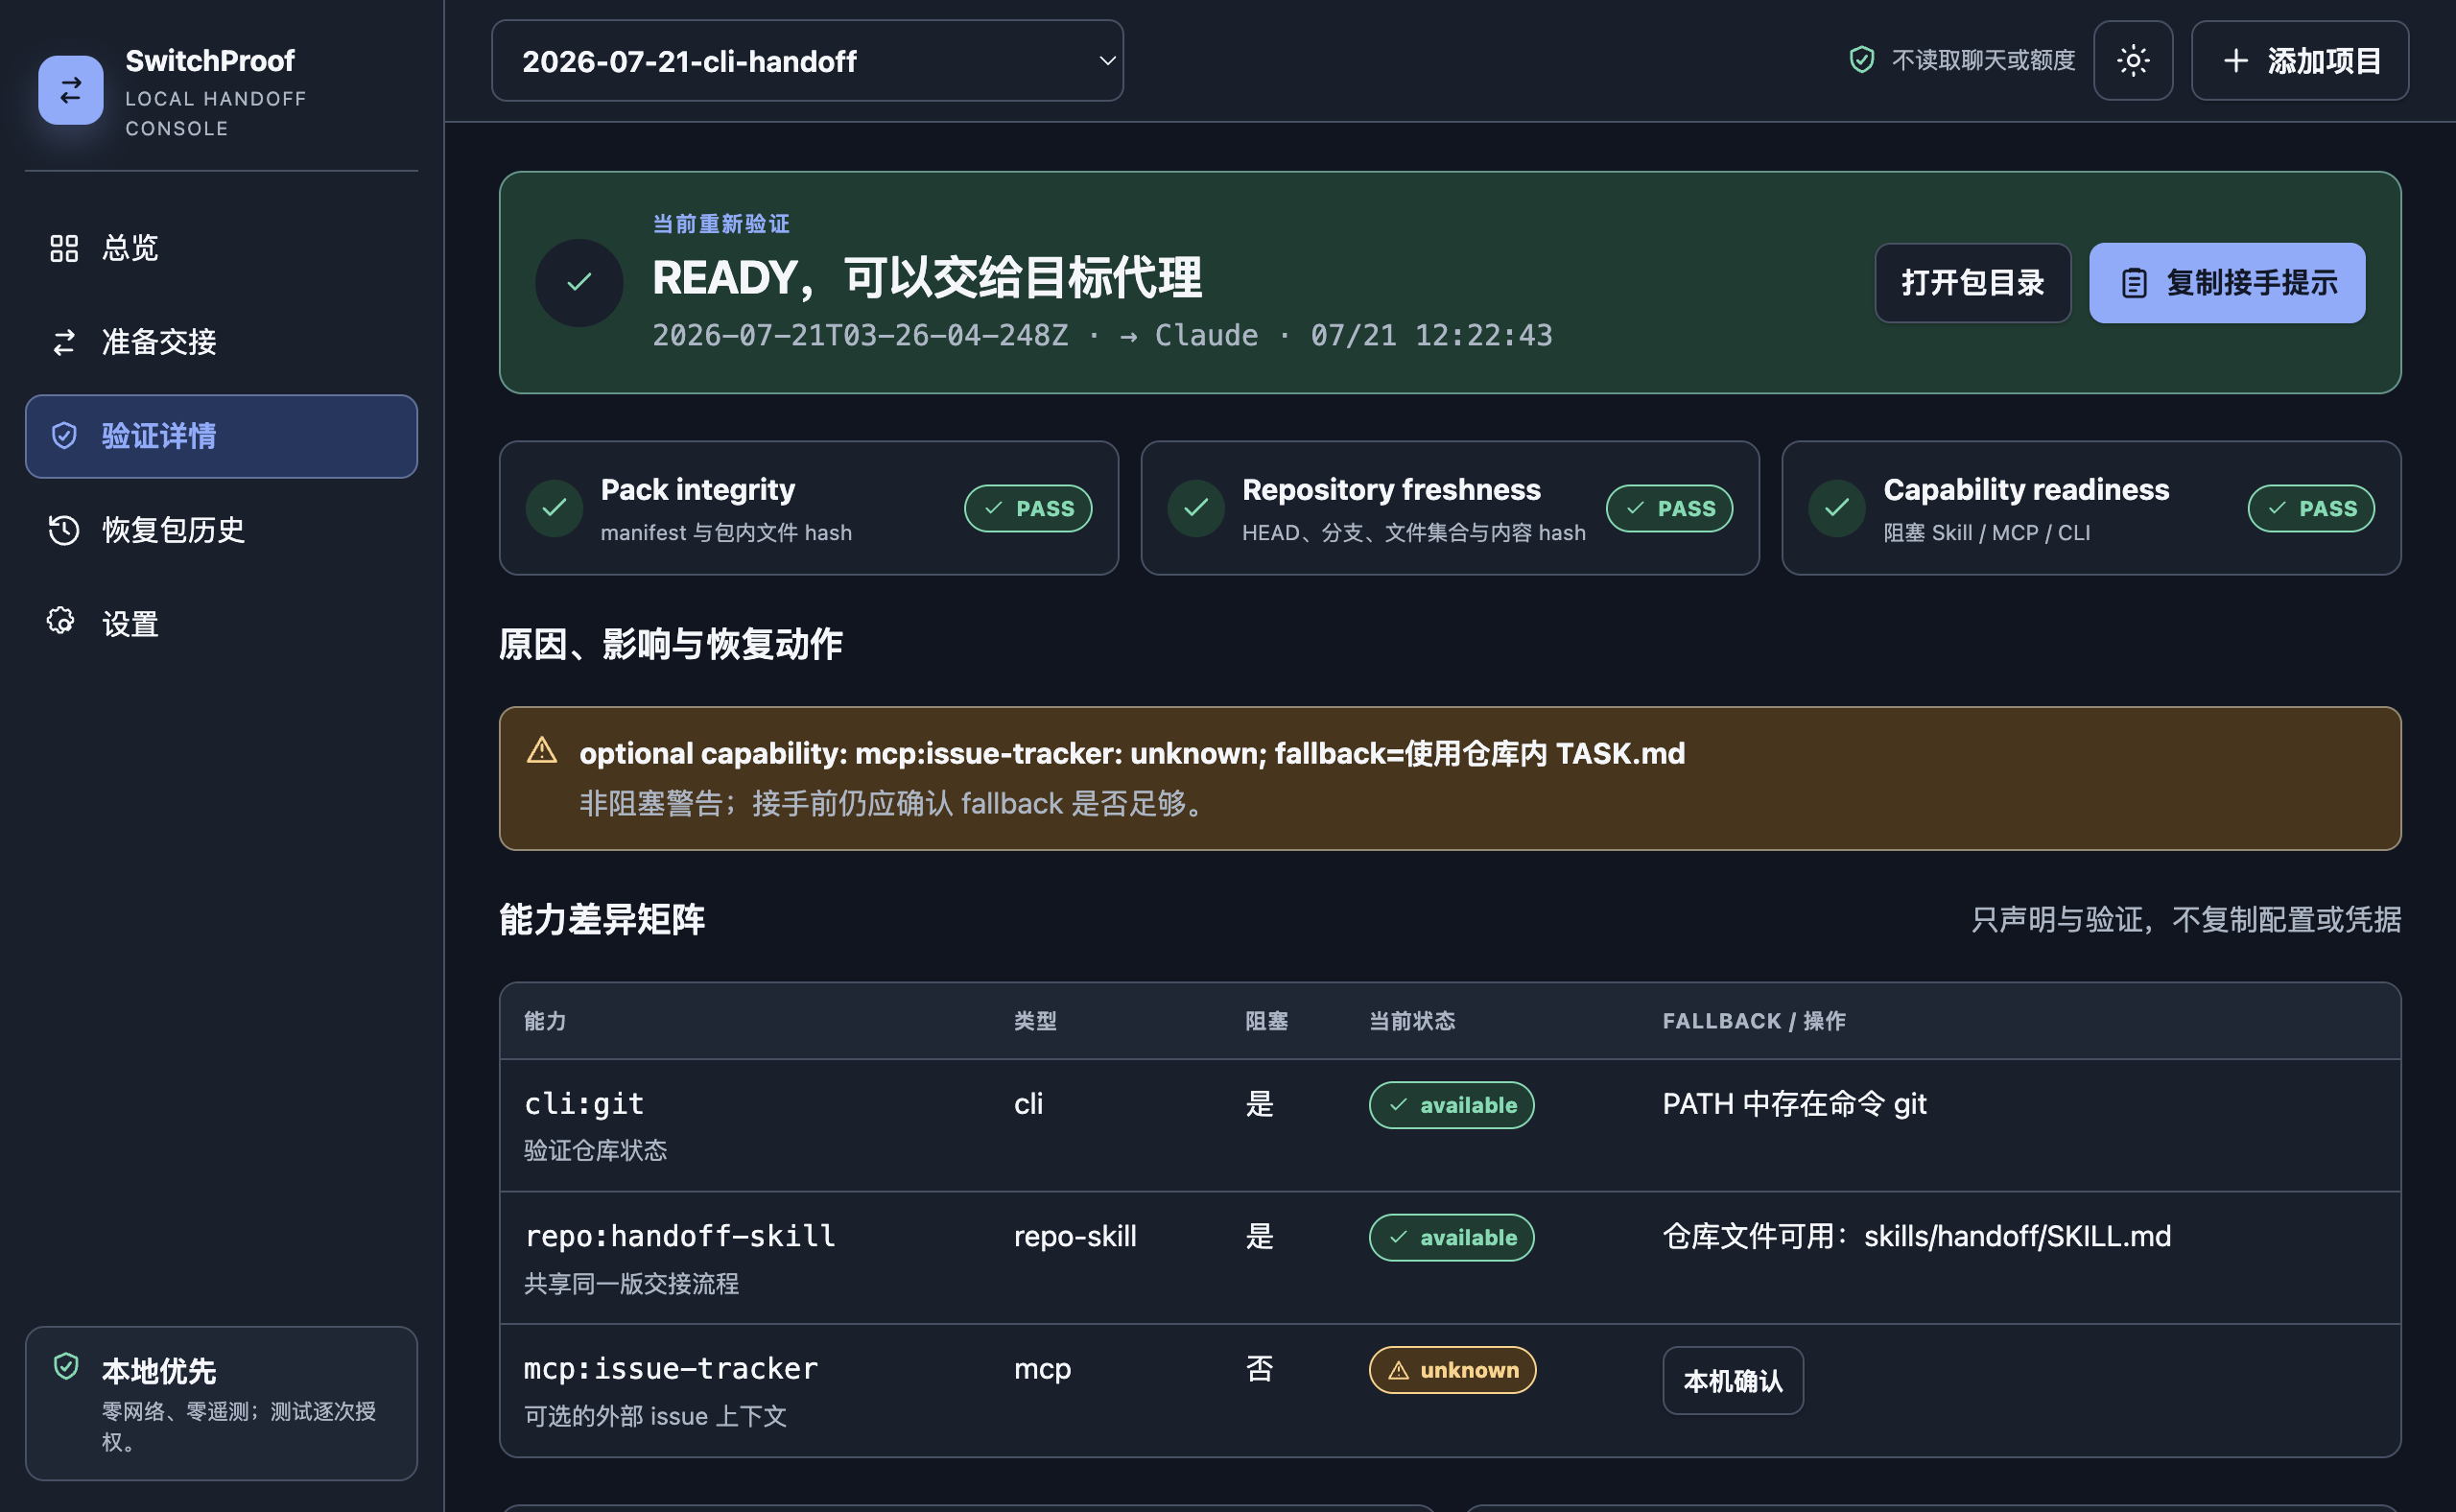Click 添加项目 button
The image size is (2456, 1512).
(2300, 61)
